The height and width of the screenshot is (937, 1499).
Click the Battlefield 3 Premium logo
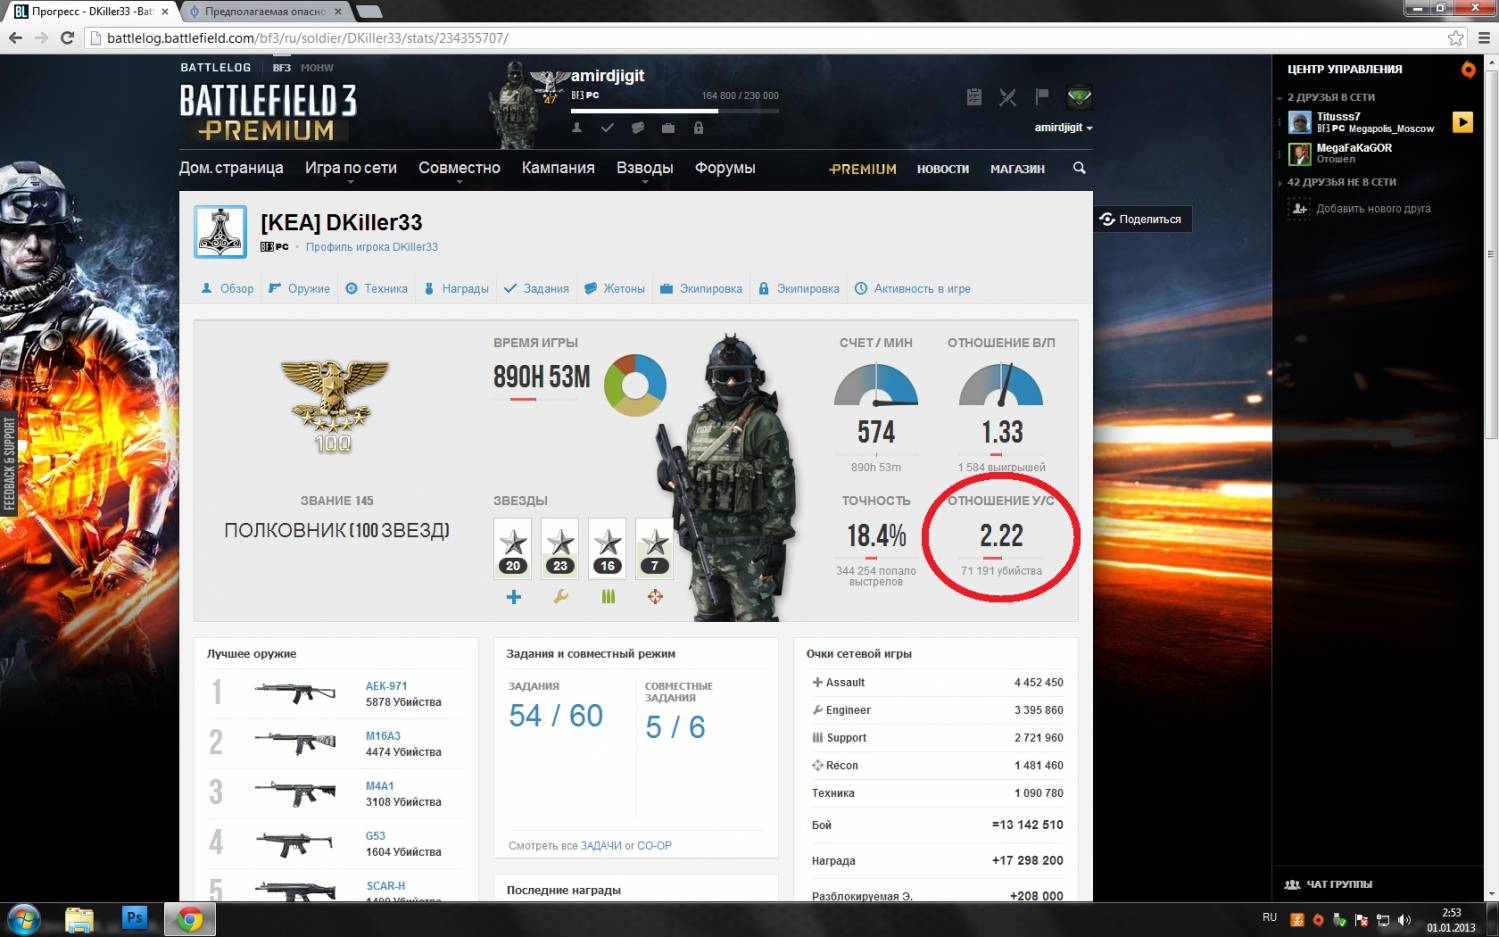(268, 113)
